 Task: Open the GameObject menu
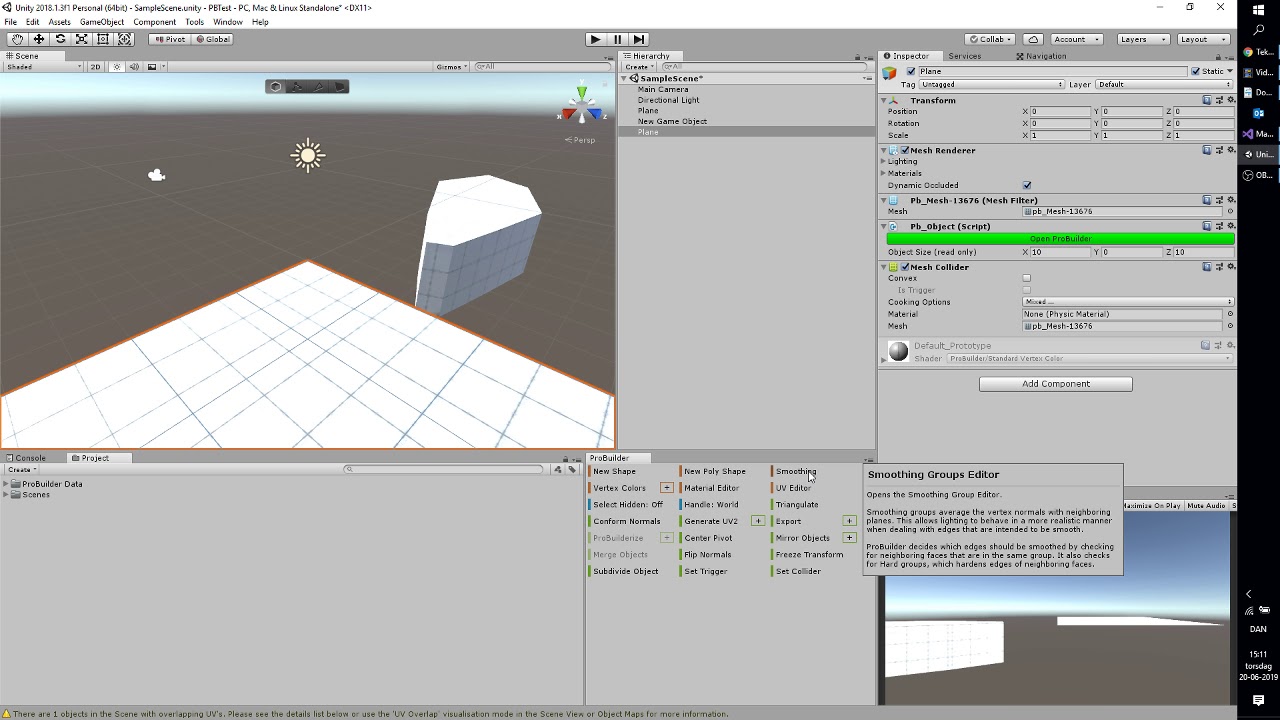pyautogui.click(x=102, y=22)
